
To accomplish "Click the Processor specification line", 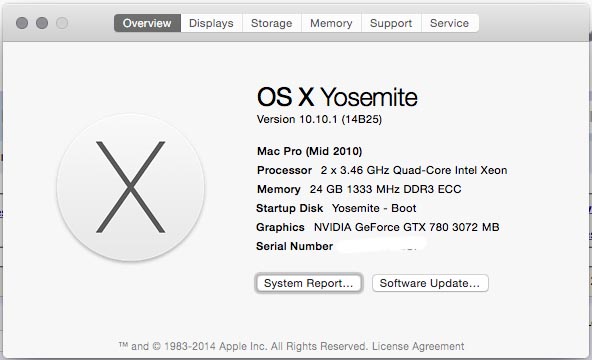I will point(382,170).
